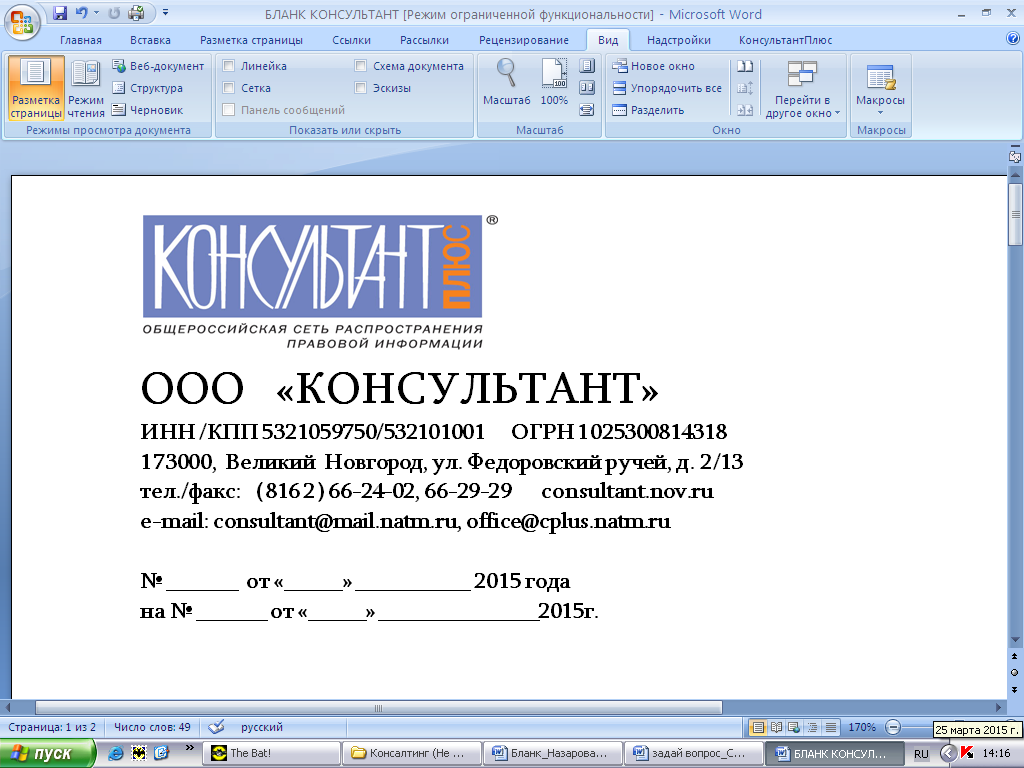Open the Вставка ribbon tab
This screenshot has height=768, width=1024.
pos(150,40)
